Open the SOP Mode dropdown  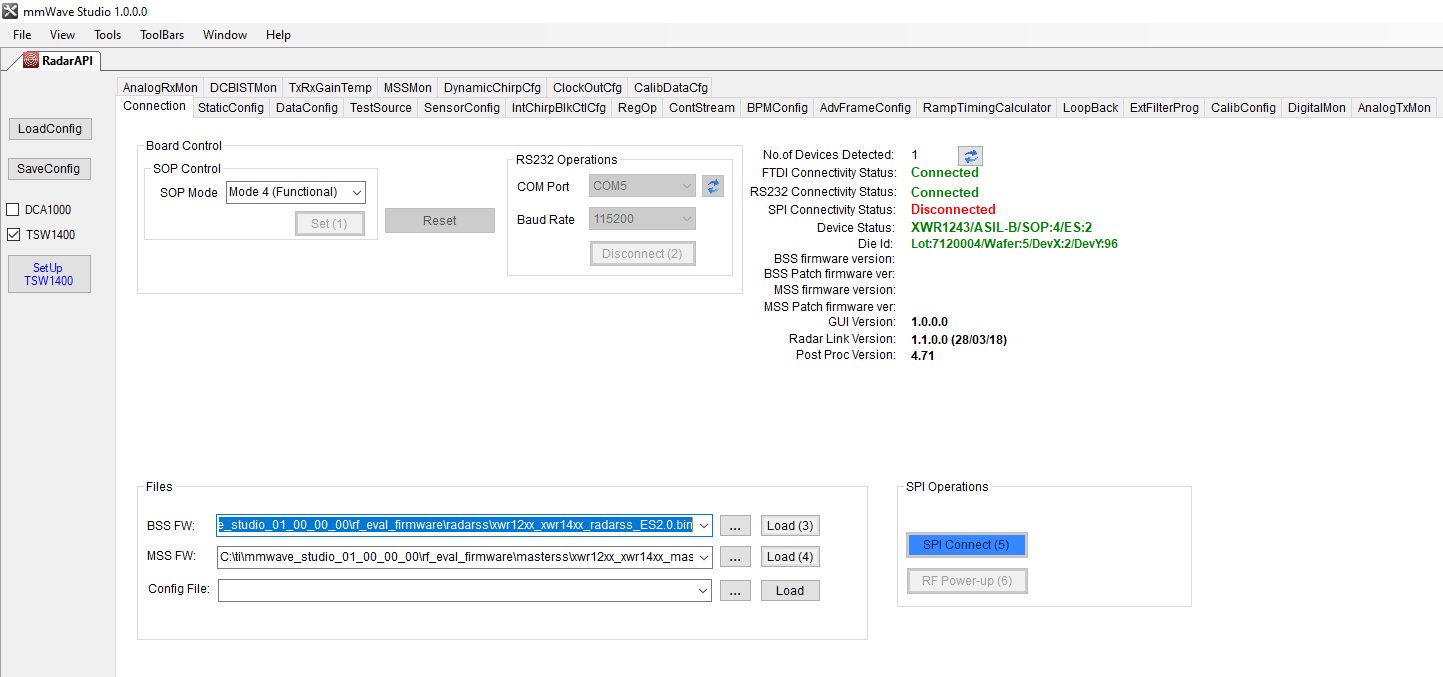pos(357,192)
